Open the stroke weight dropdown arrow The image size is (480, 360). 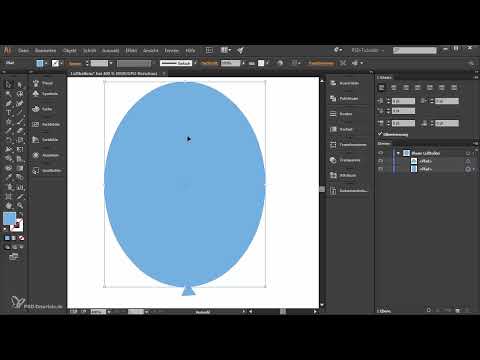click(x=111, y=63)
